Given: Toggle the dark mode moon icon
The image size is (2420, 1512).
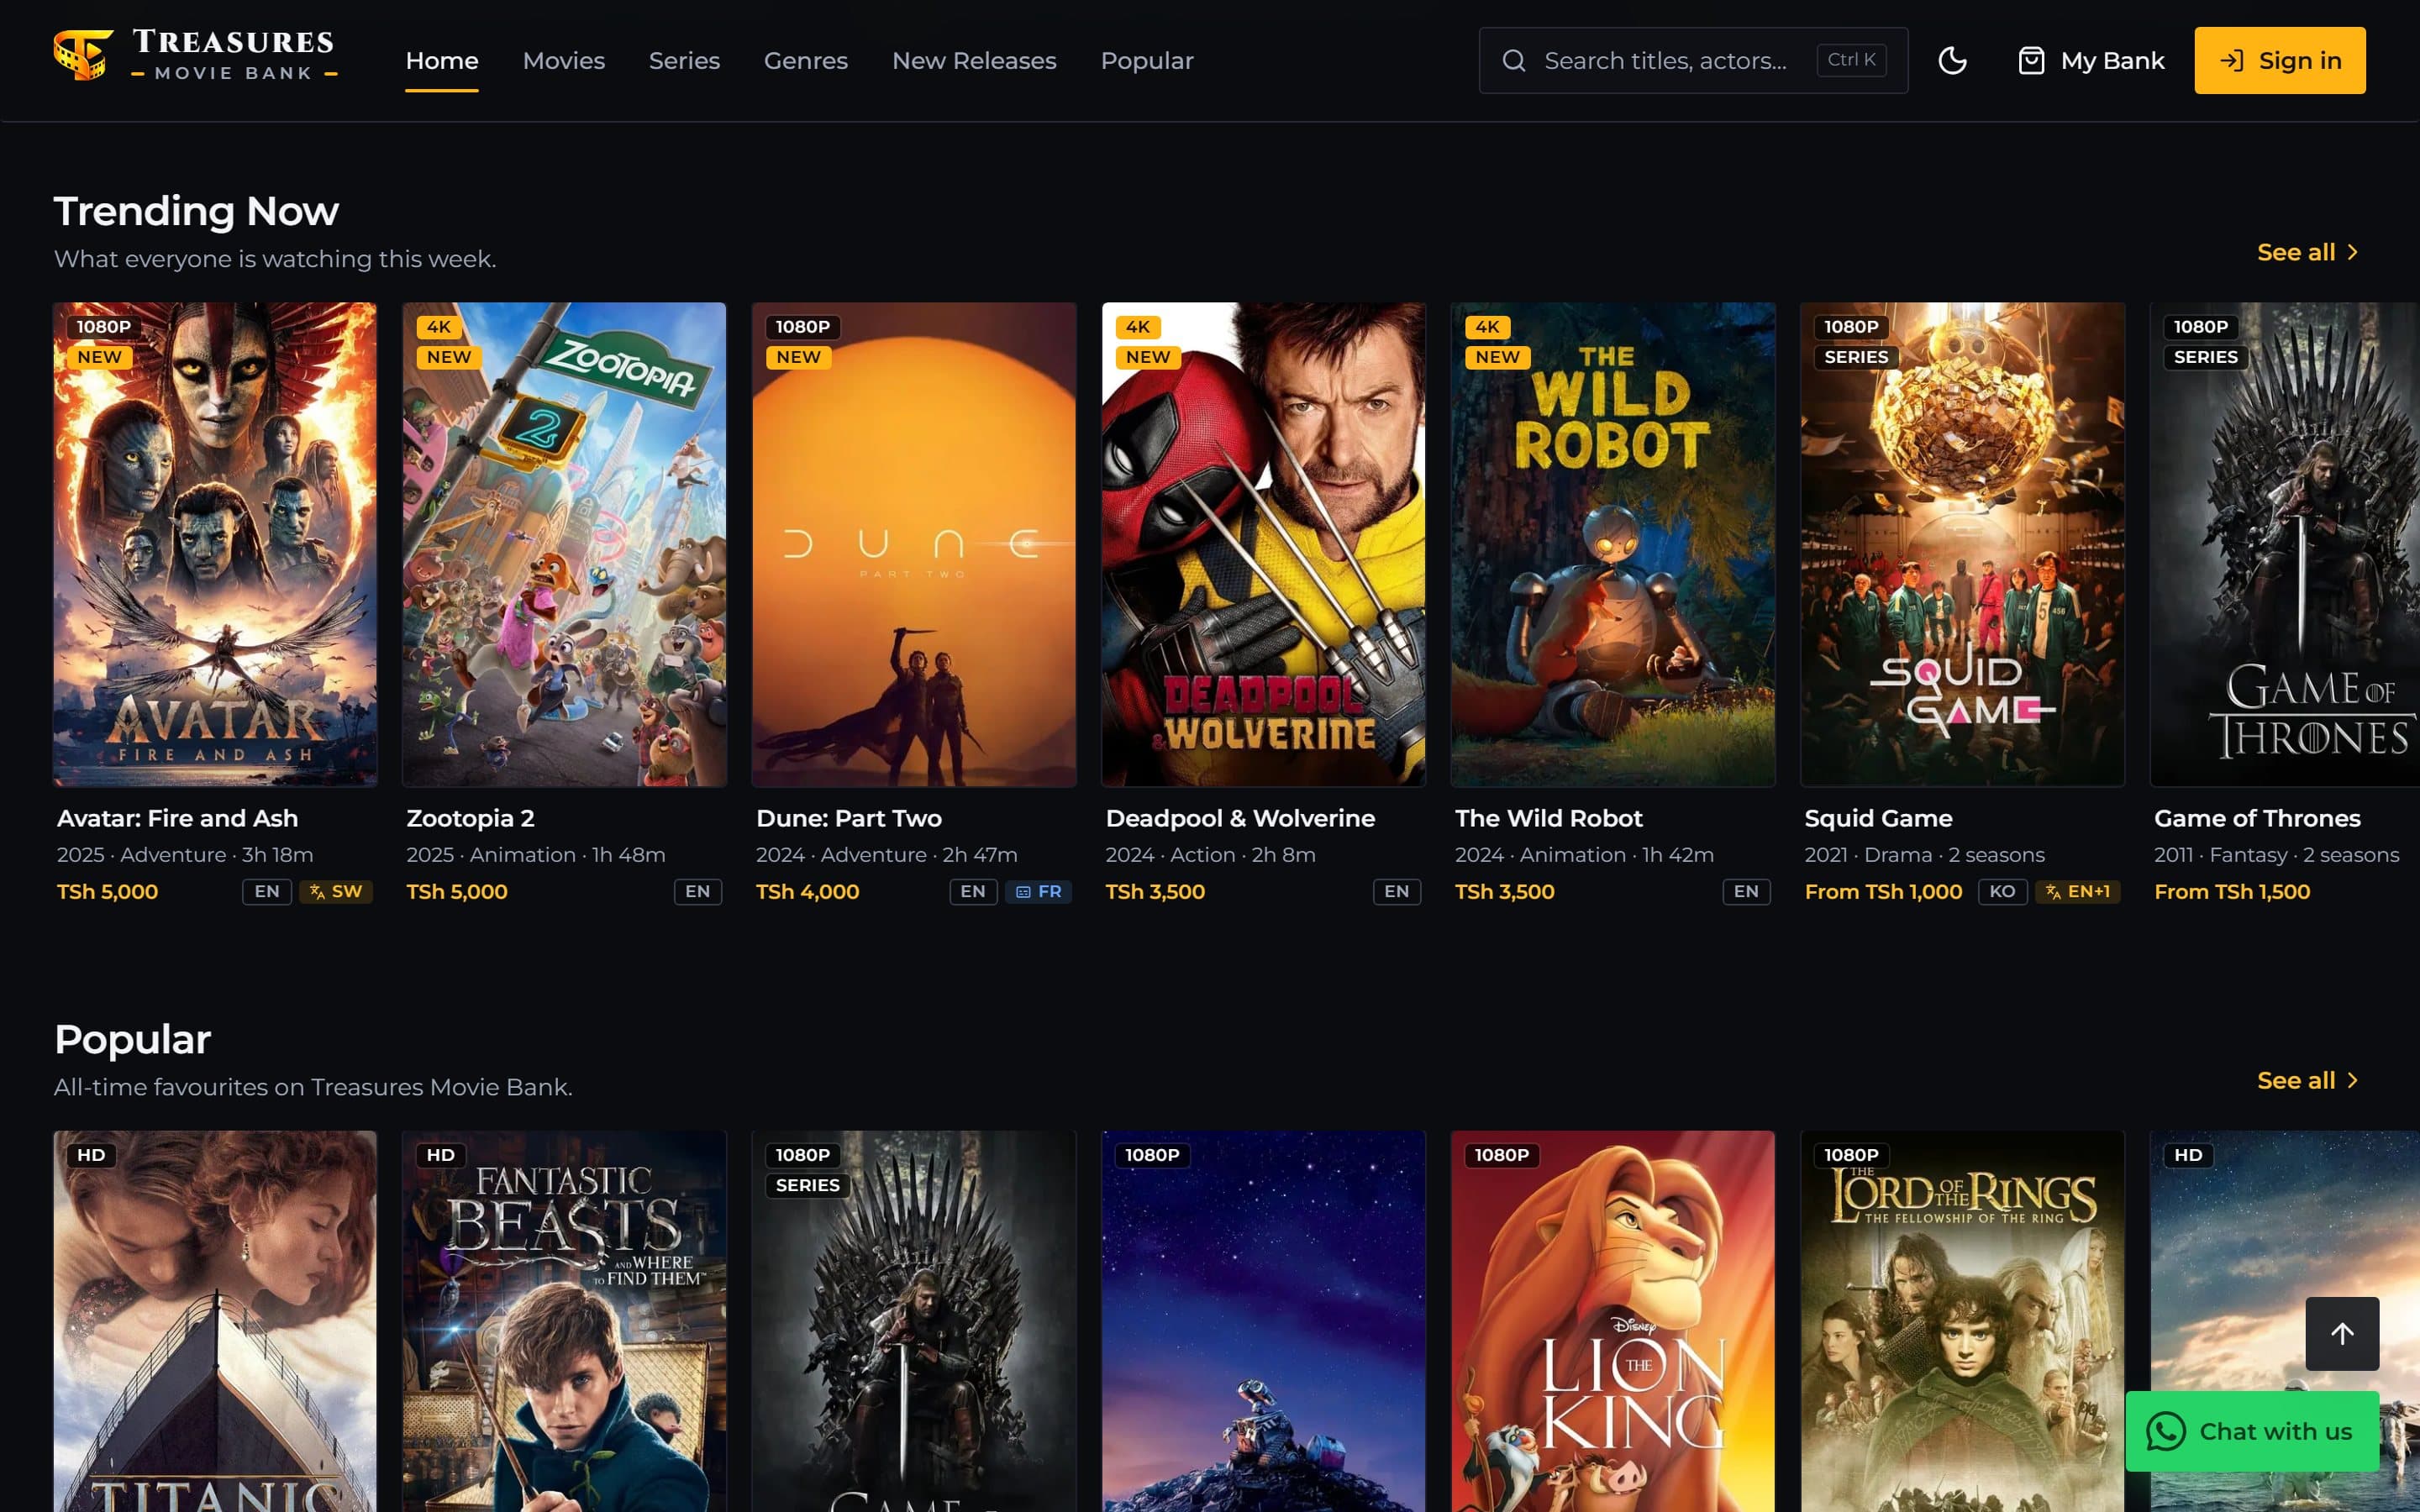Looking at the screenshot, I should point(1952,61).
